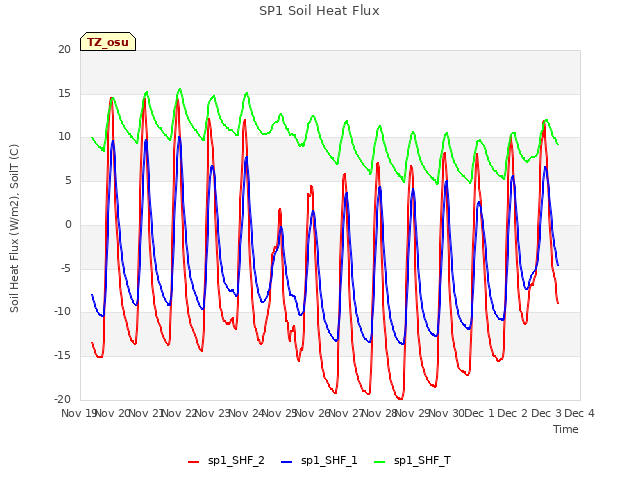Click the blue sp1_SHF_1 legend swatch
This screenshot has width=640, height=480.
[287, 462]
